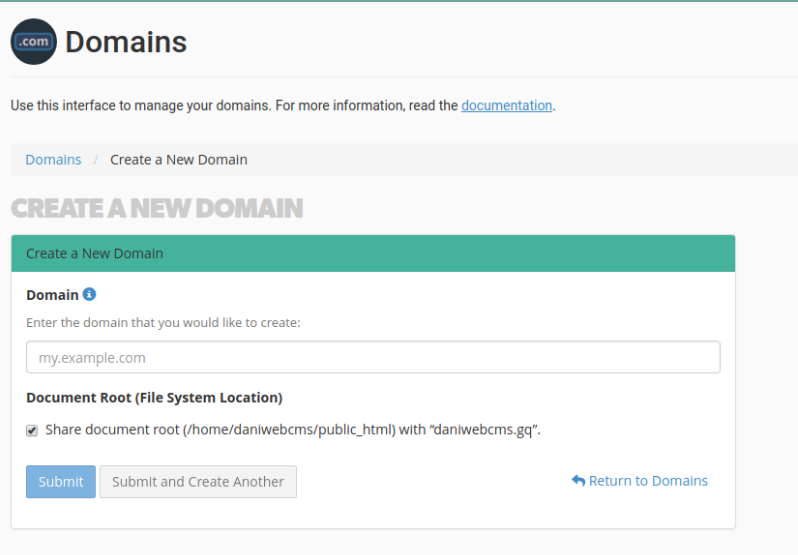Uncheck Share document root checkbox
Image resolution: width=798 pixels, height=555 pixels.
point(32,430)
